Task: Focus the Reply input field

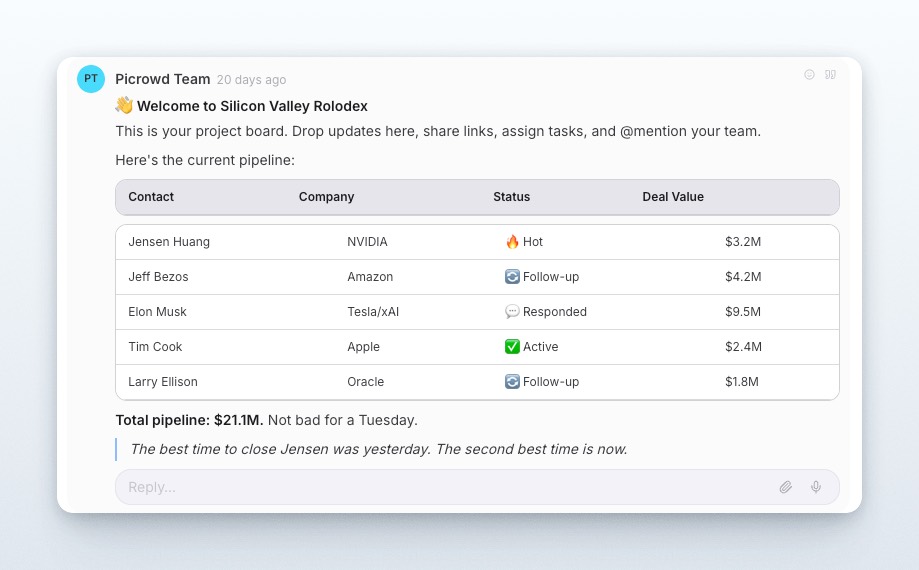Action: tap(477, 487)
